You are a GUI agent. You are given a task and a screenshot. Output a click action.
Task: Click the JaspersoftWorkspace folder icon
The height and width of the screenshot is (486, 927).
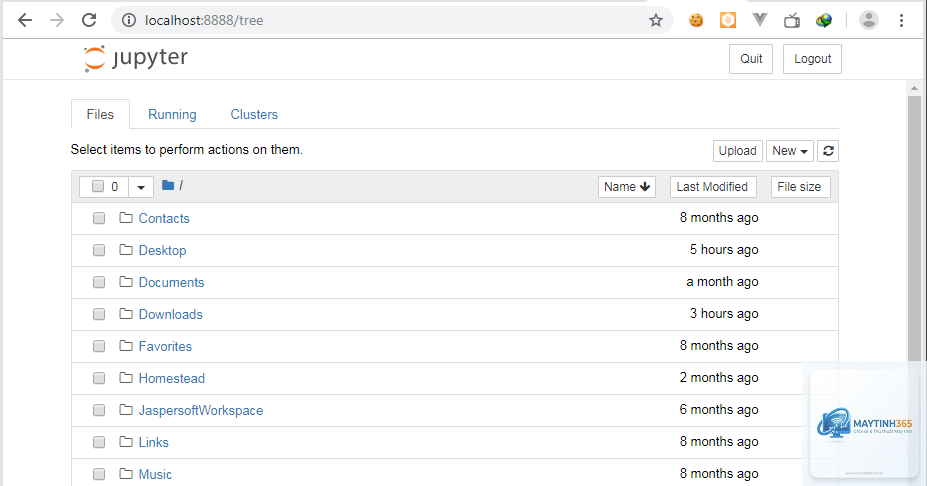[125, 409]
